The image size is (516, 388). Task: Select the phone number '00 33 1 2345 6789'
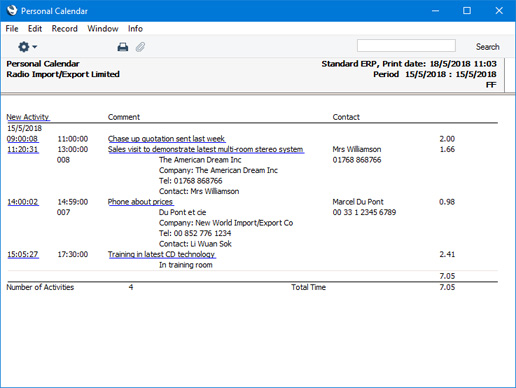pyautogui.click(x=364, y=212)
